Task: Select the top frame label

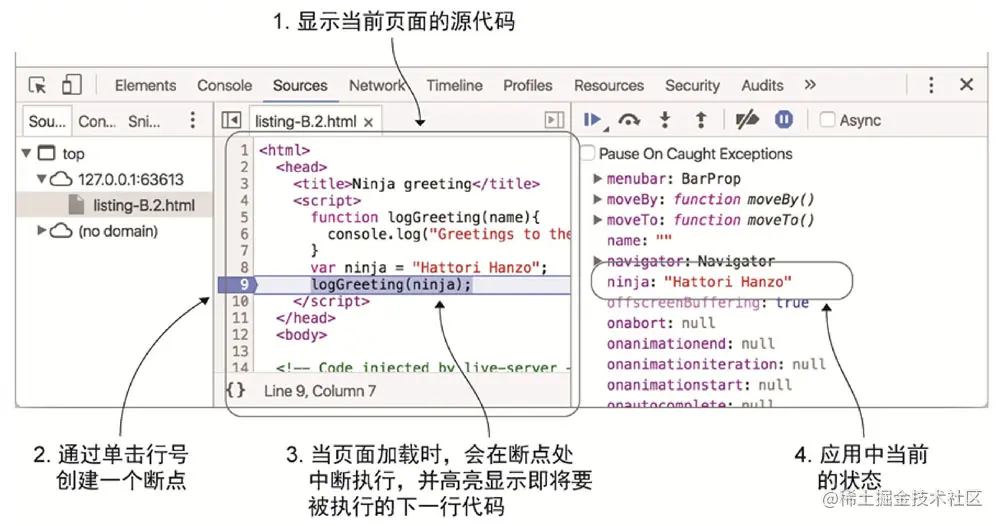Action: 73,154
